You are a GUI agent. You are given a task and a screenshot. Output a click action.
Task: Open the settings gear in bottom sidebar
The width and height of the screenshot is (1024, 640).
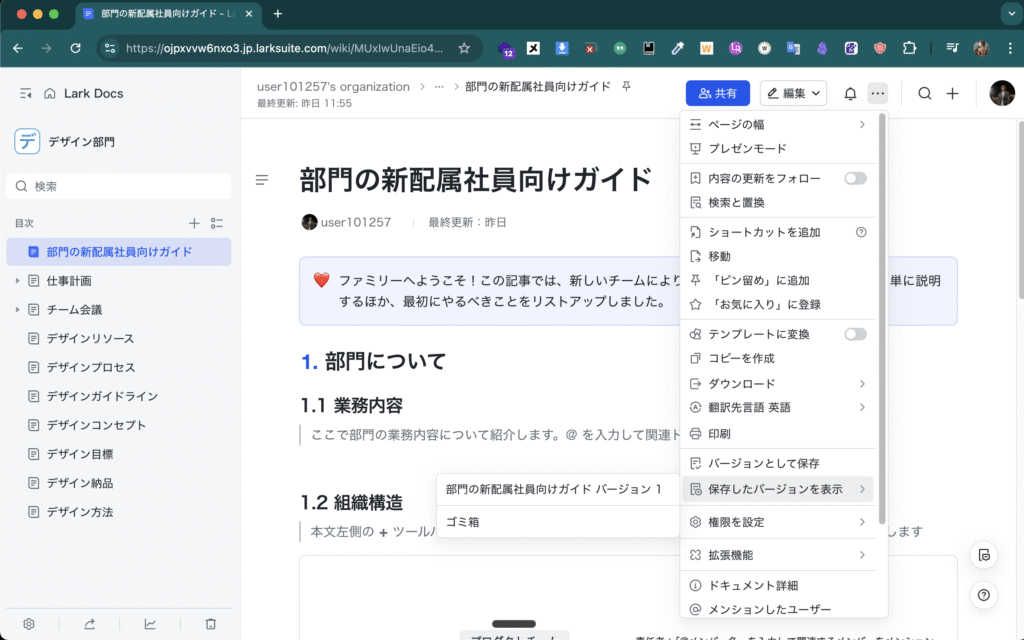point(29,624)
